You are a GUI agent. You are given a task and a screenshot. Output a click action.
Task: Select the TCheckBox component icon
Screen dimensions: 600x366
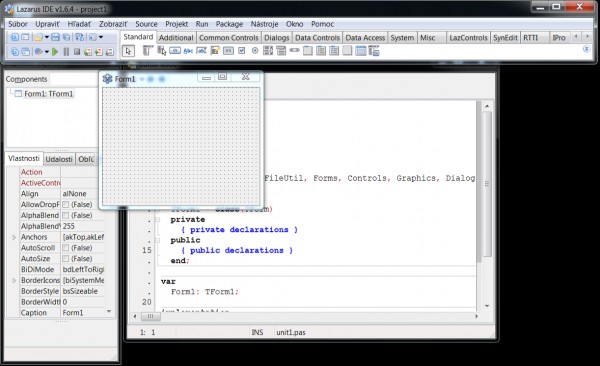[241, 51]
